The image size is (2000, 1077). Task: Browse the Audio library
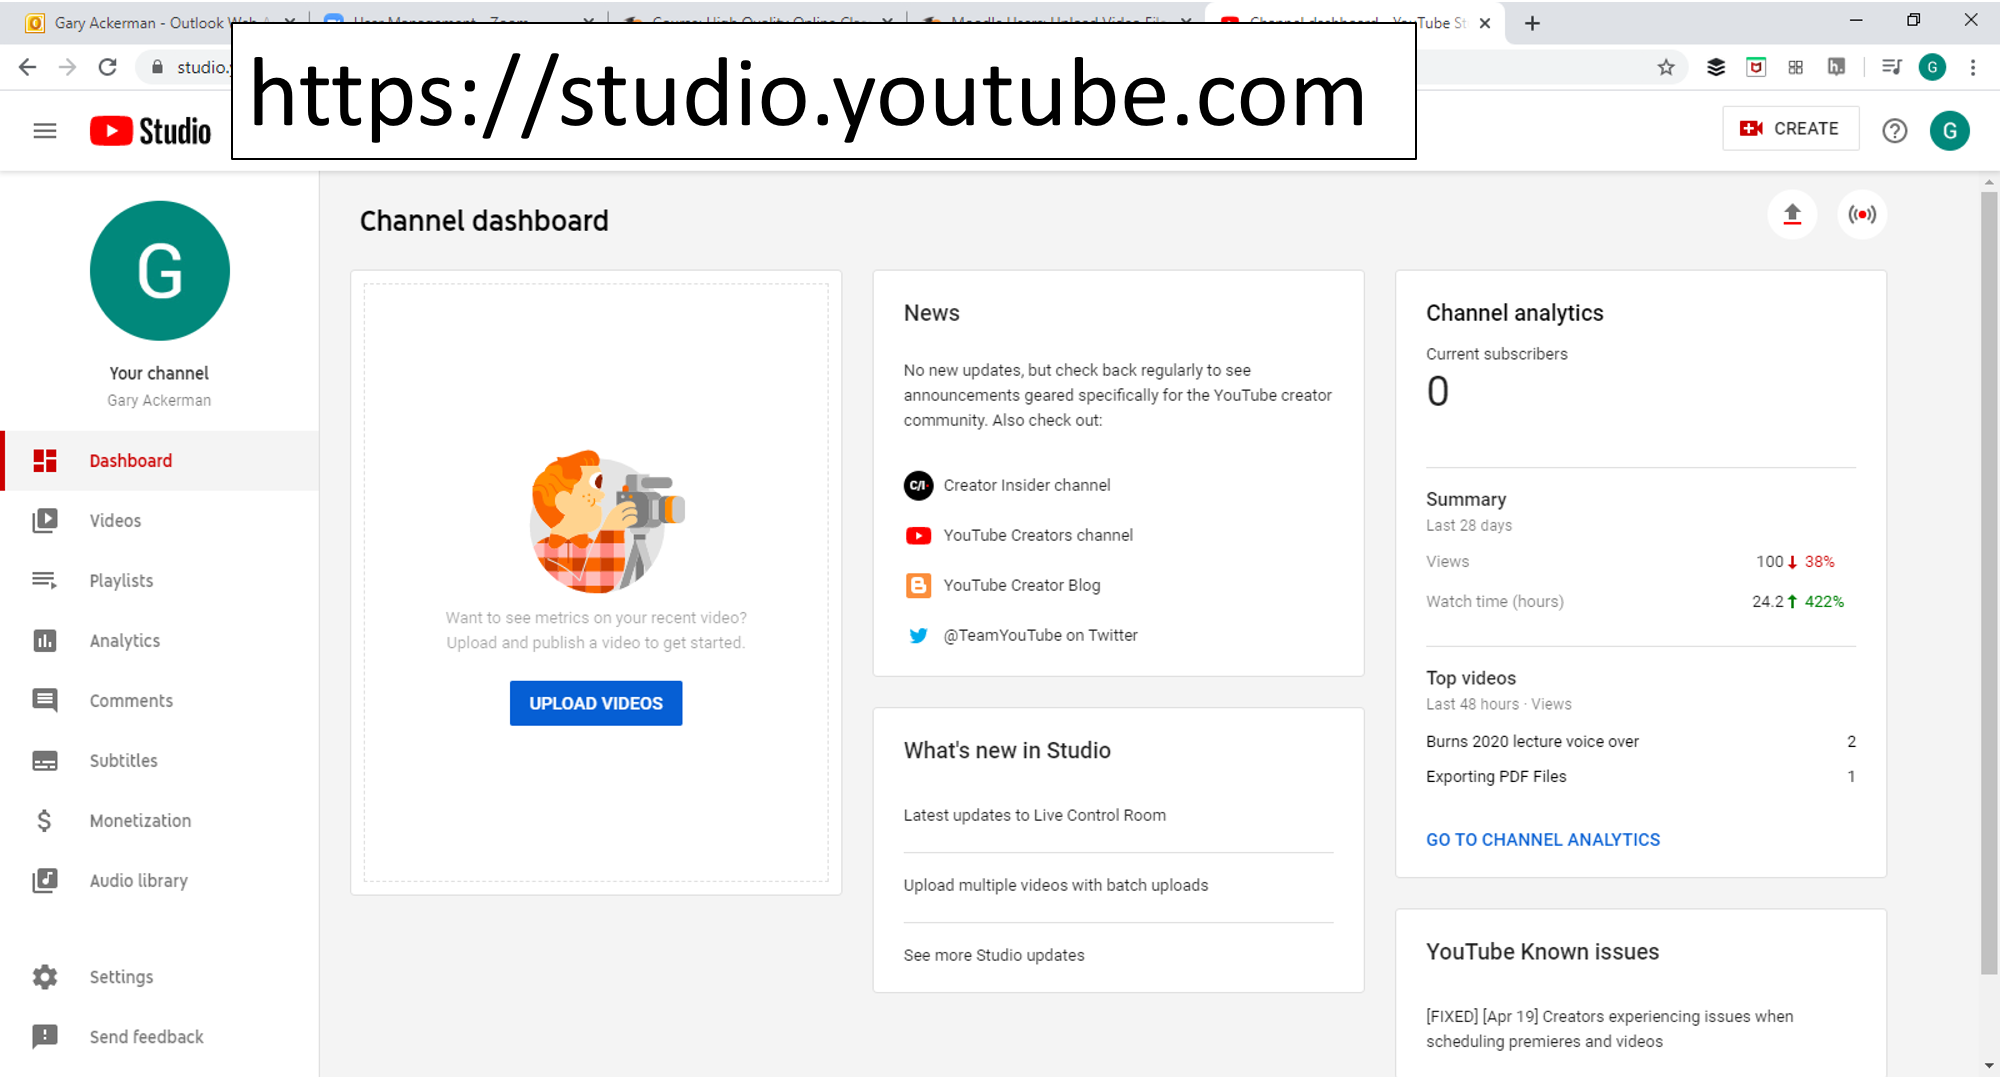138,880
